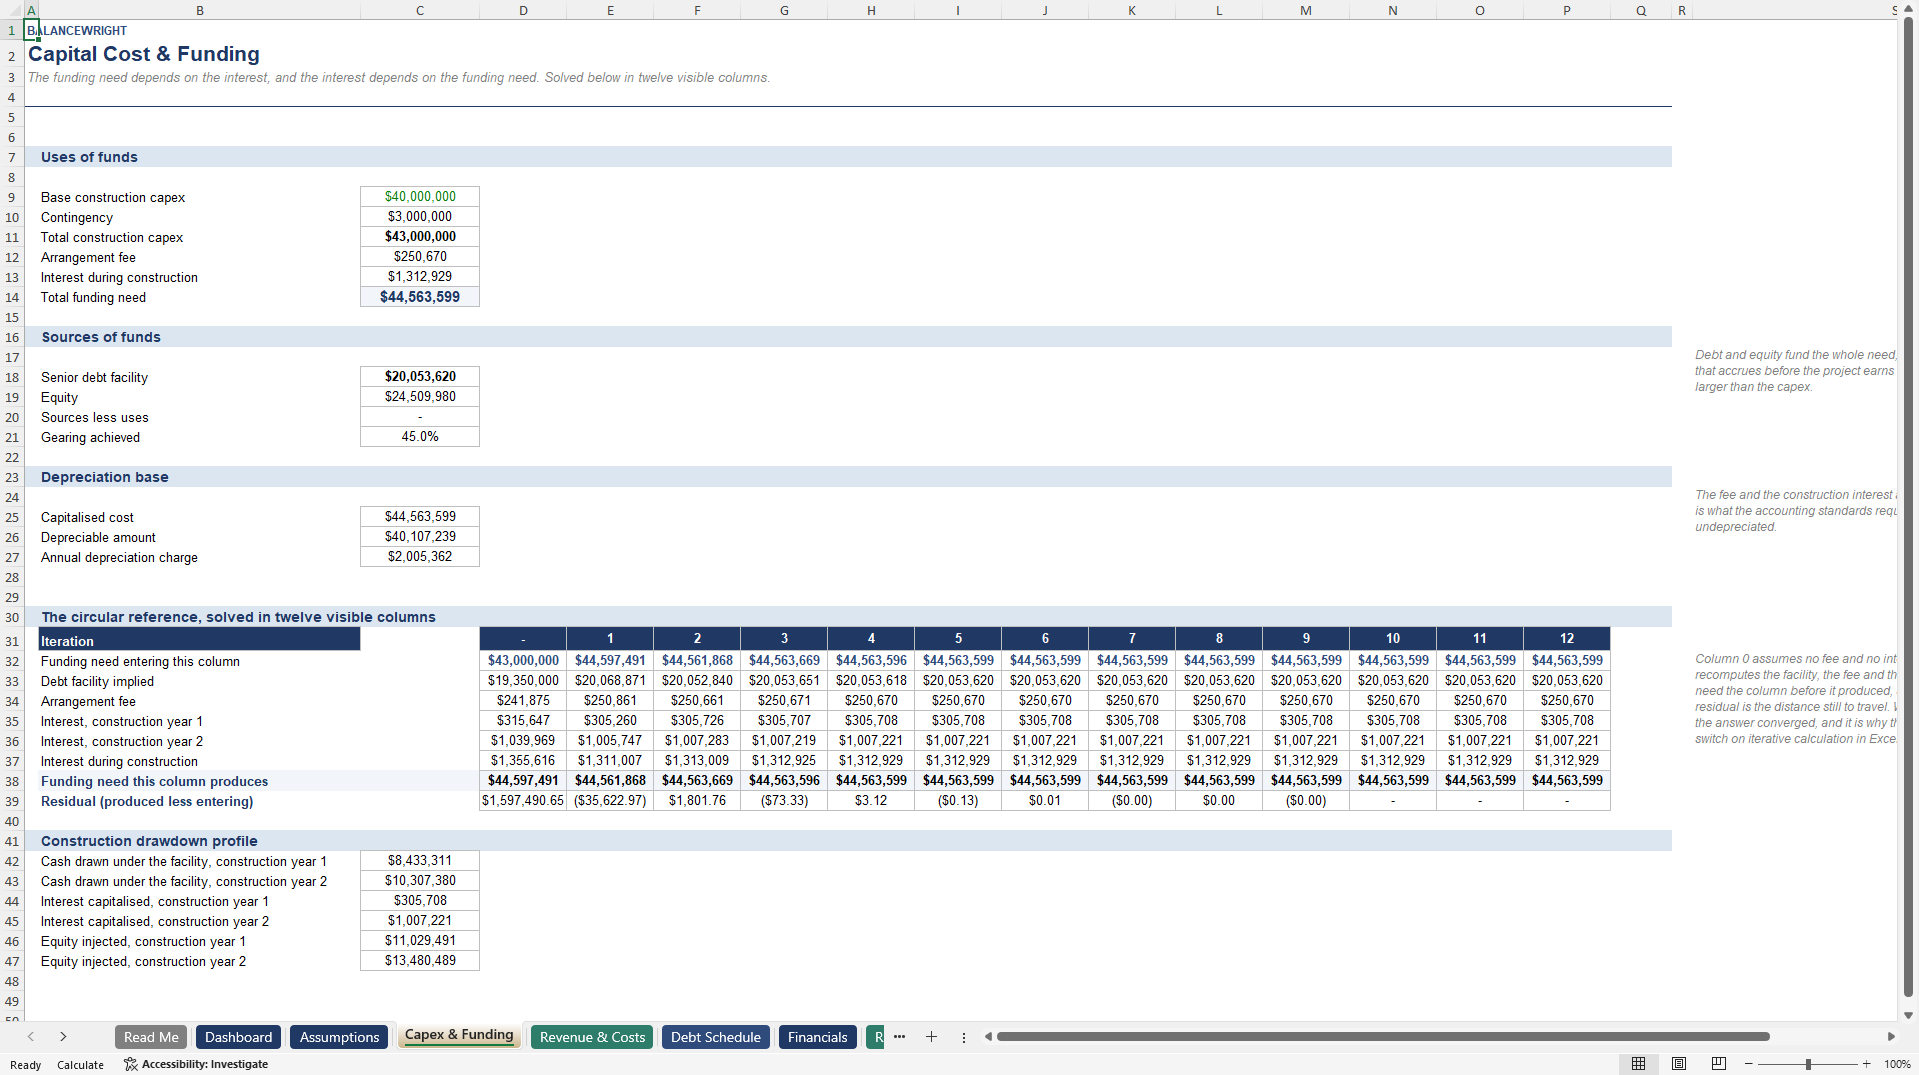Open the Assumptions sheet tab
This screenshot has width=1919, height=1075.
pyautogui.click(x=339, y=1037)
